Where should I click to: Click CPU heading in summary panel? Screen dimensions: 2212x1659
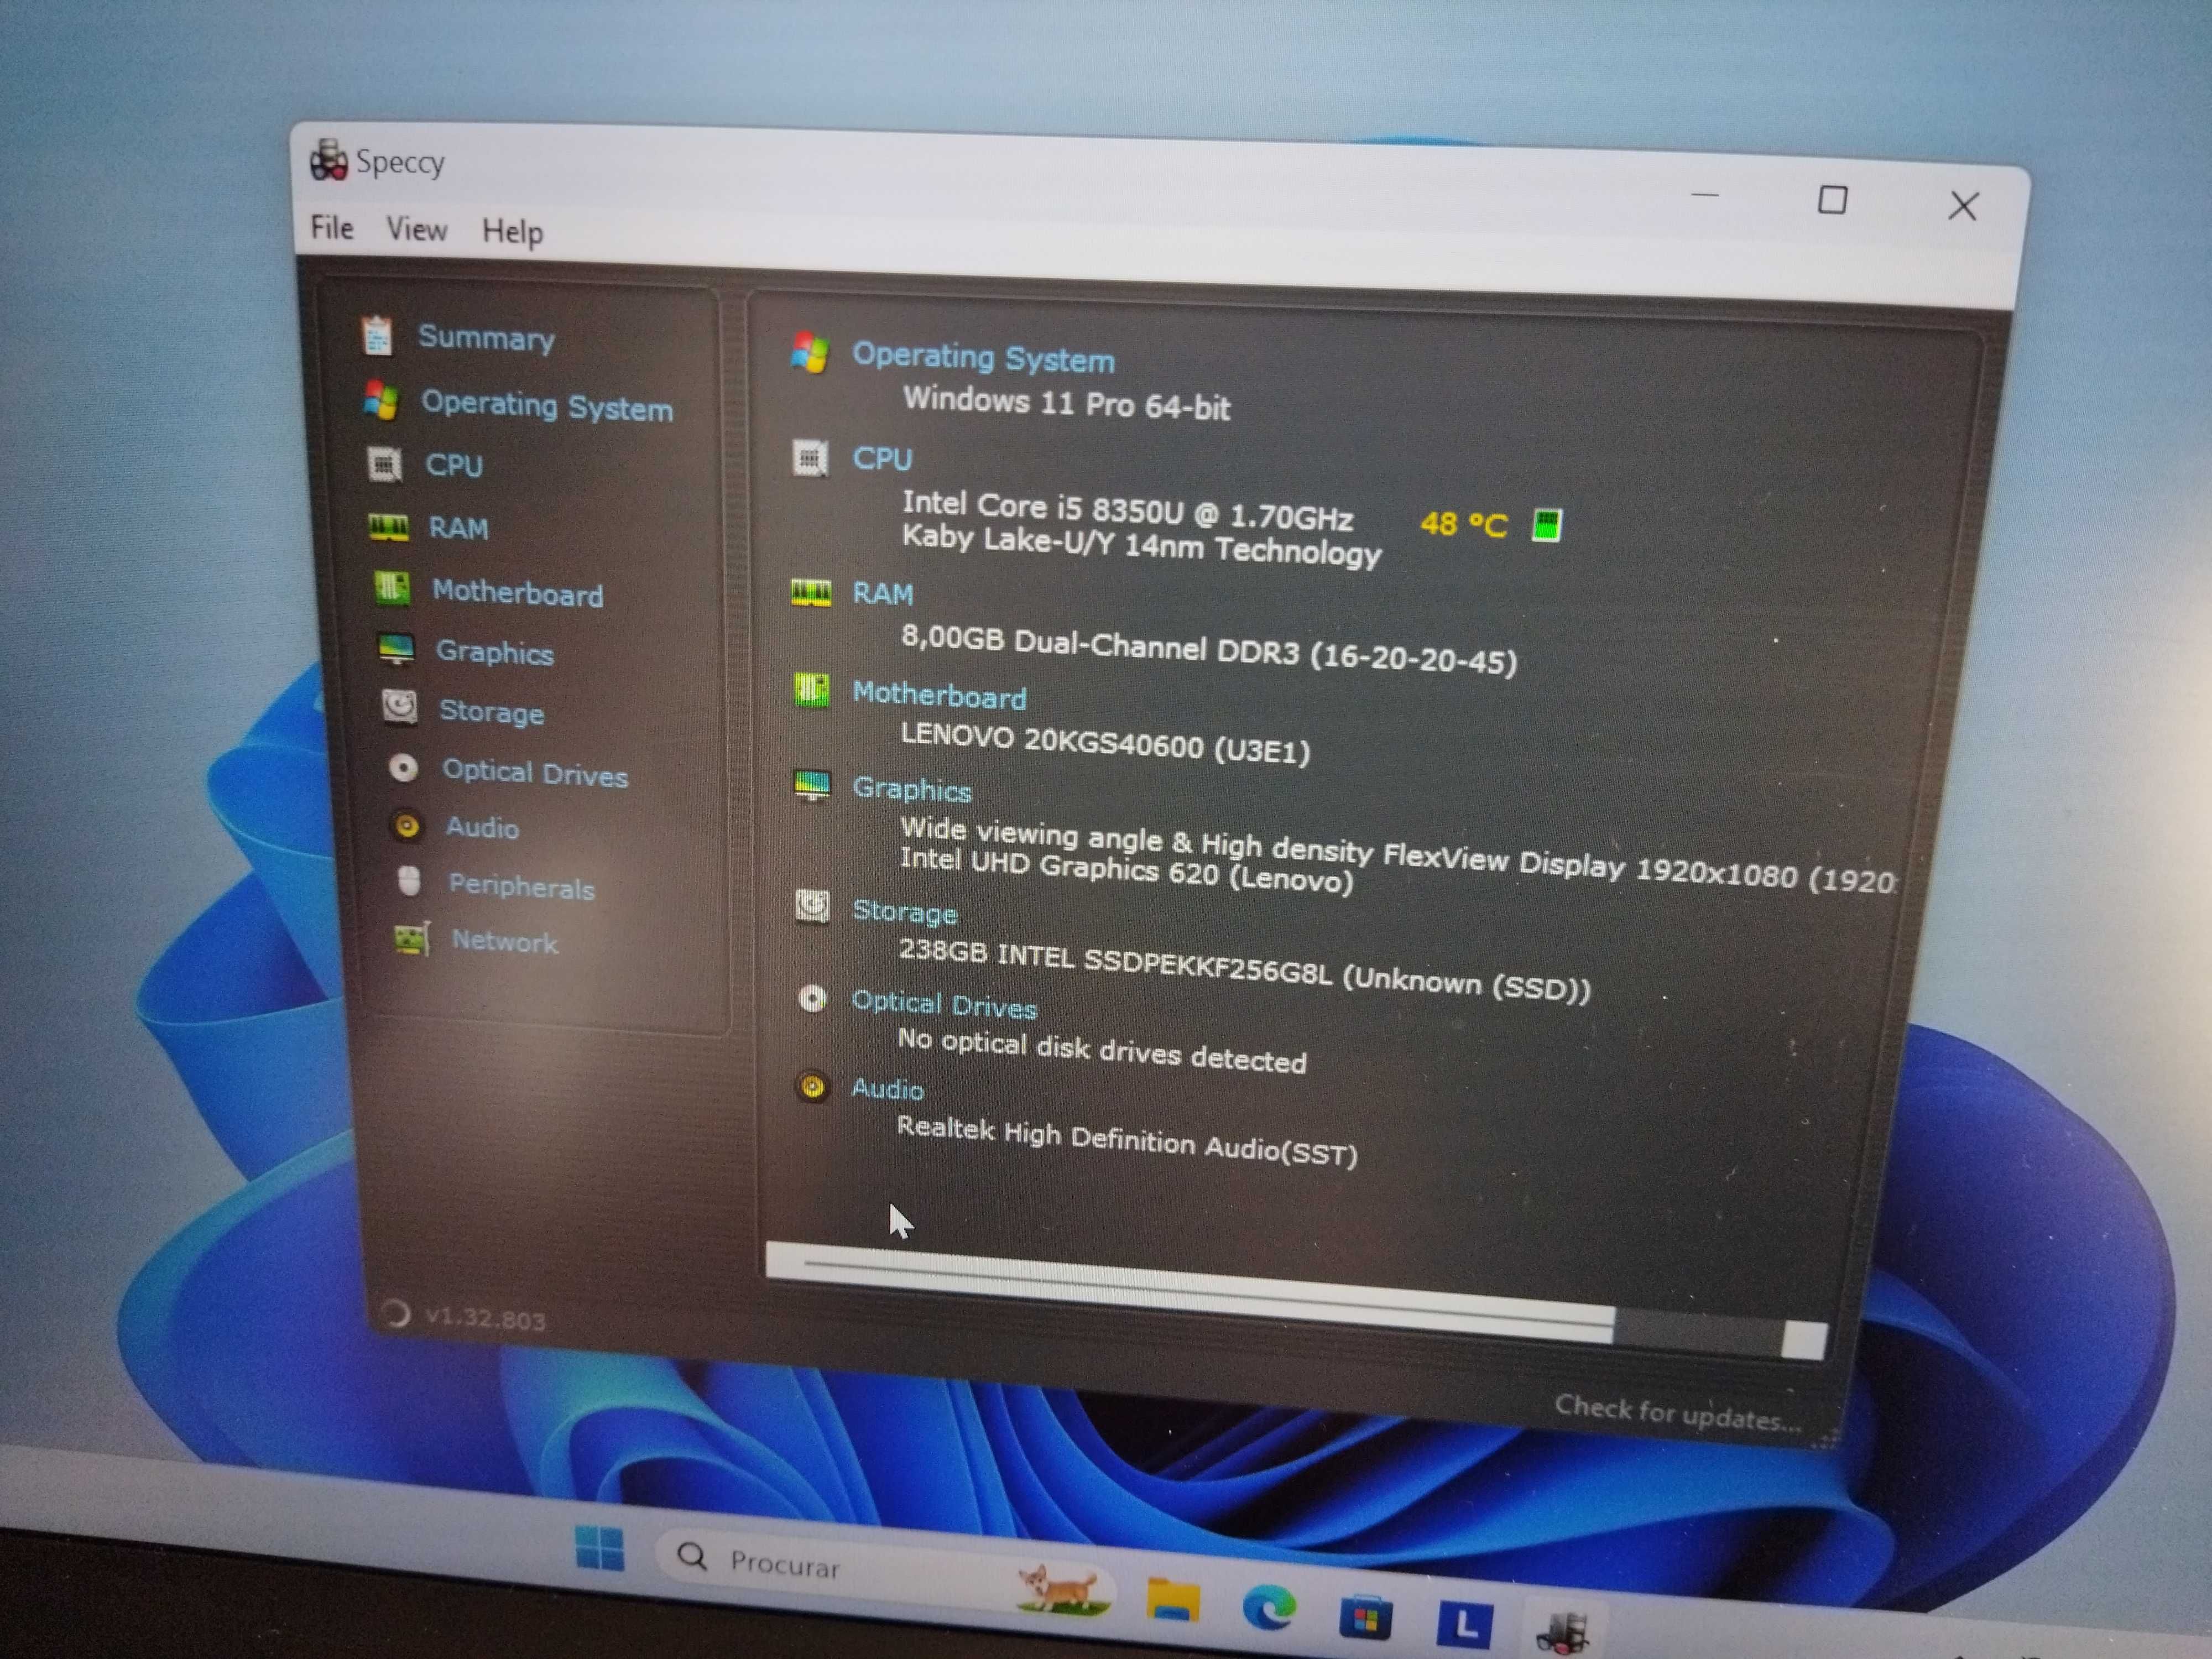point(882,459)
